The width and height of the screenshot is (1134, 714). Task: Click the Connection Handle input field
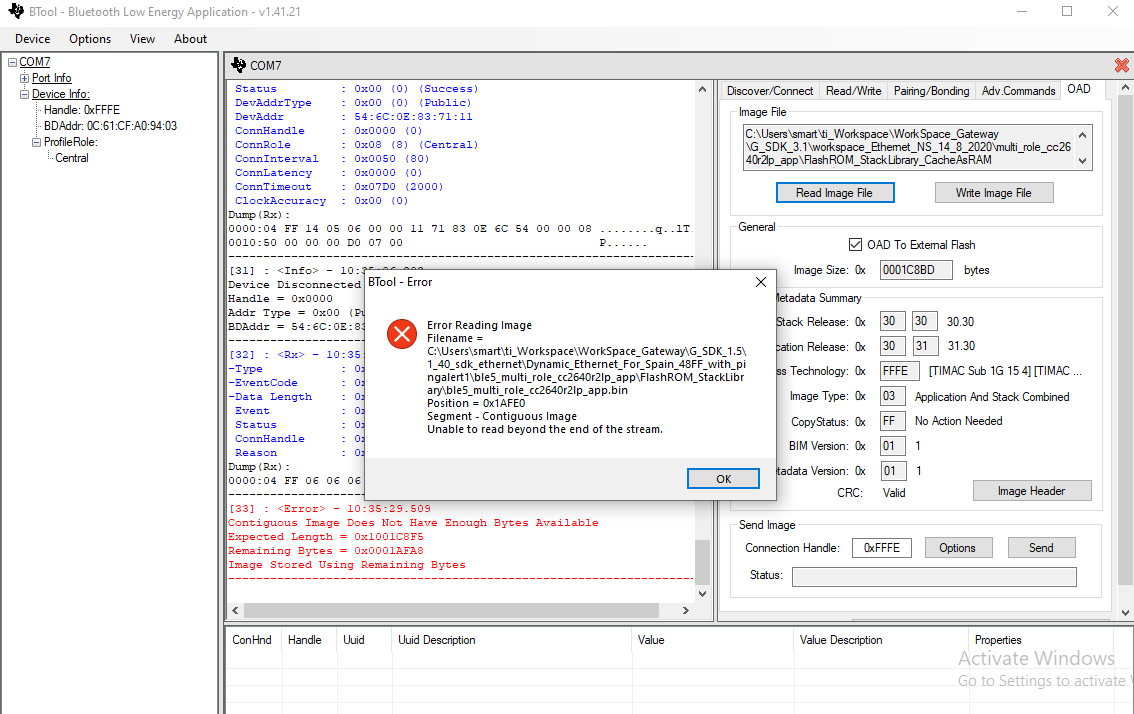(882, 548)
